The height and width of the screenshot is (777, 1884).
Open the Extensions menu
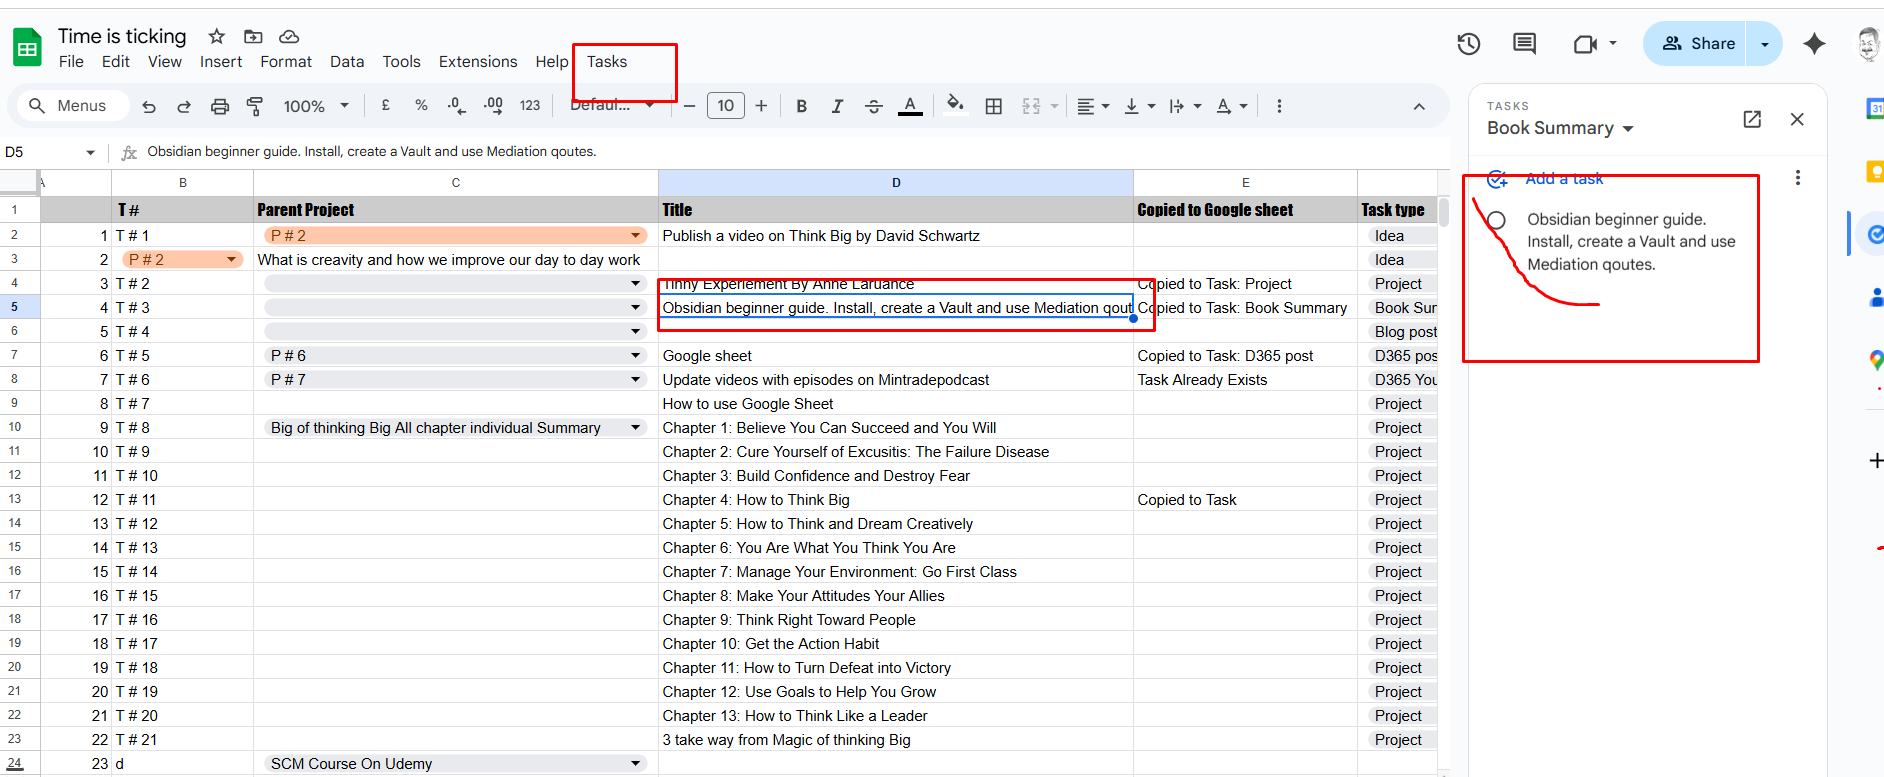click(478, 62)
